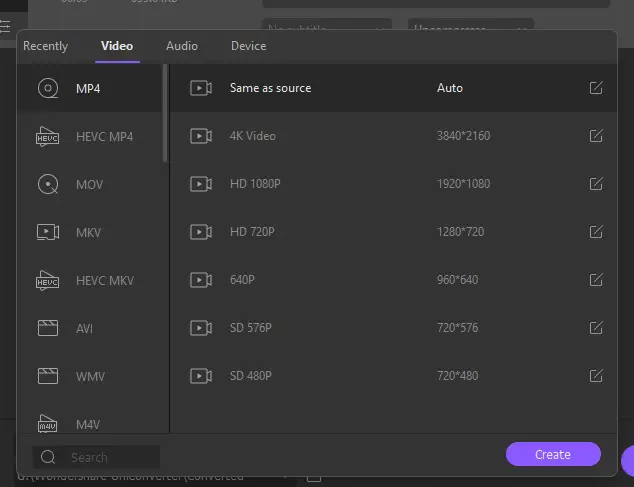
Task: Pick the WMV clapperboard icon
Action: coord(48,376)
